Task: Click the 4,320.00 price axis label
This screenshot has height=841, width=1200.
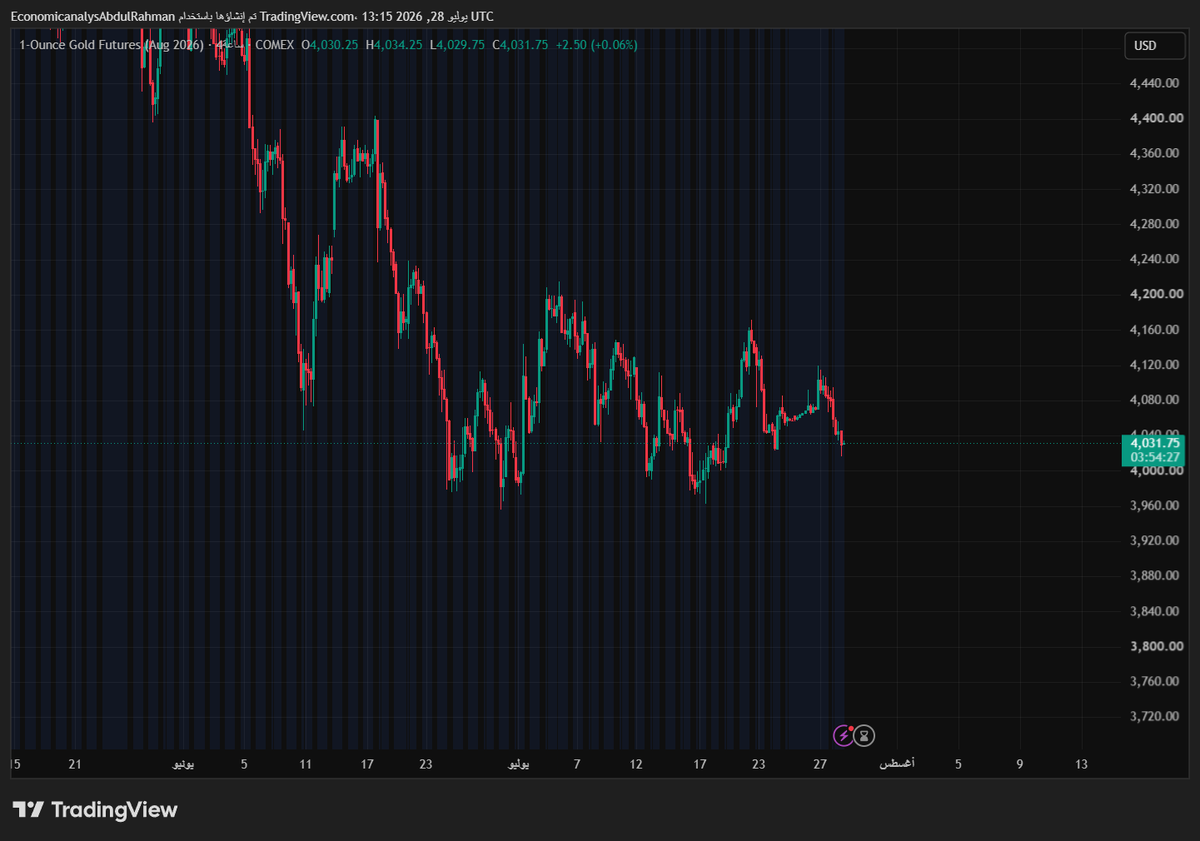Action: click(x=1154, y=189)
